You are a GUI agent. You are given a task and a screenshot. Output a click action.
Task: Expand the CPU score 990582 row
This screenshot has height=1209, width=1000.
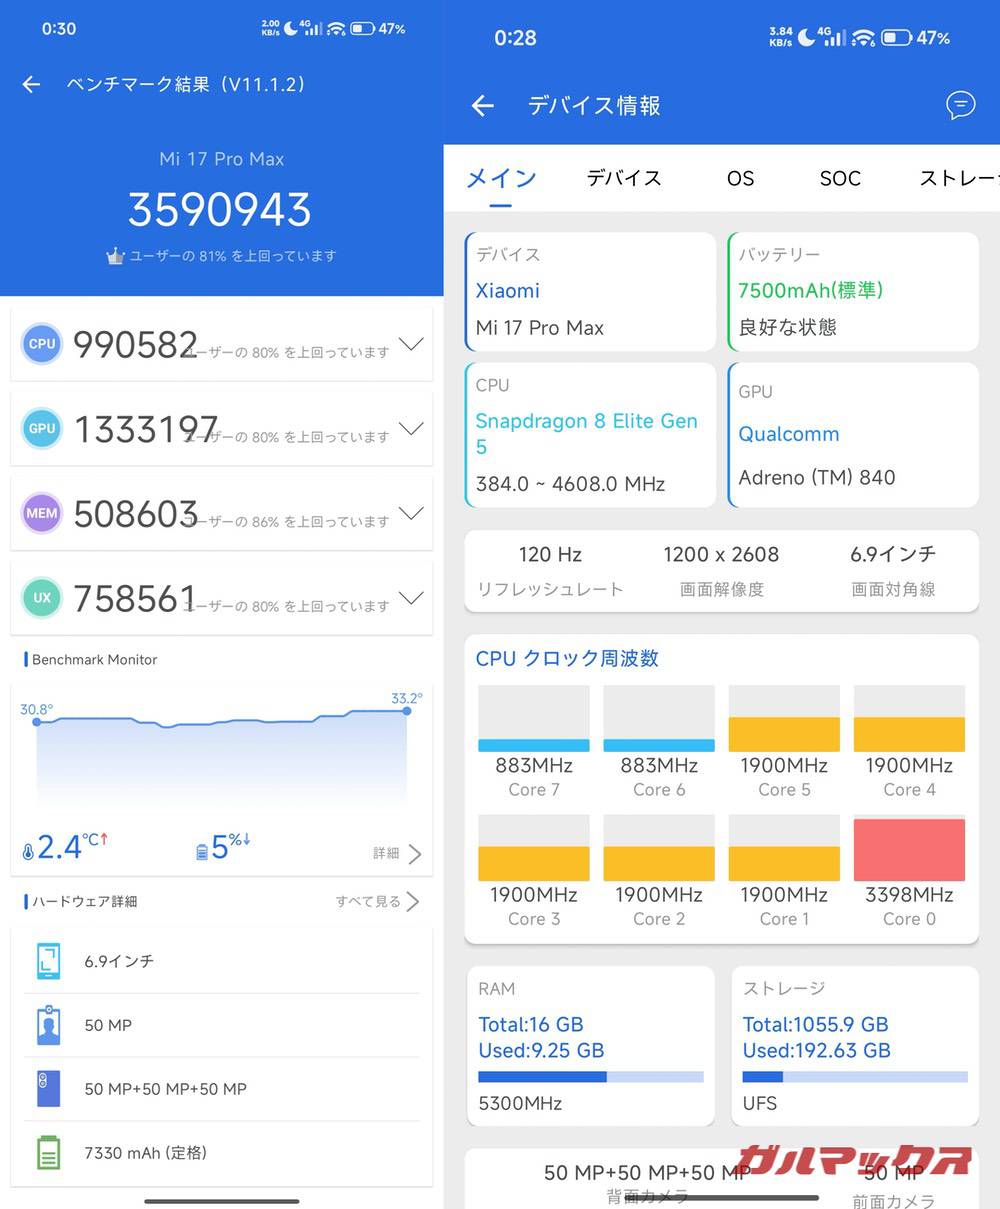(411, 344)
